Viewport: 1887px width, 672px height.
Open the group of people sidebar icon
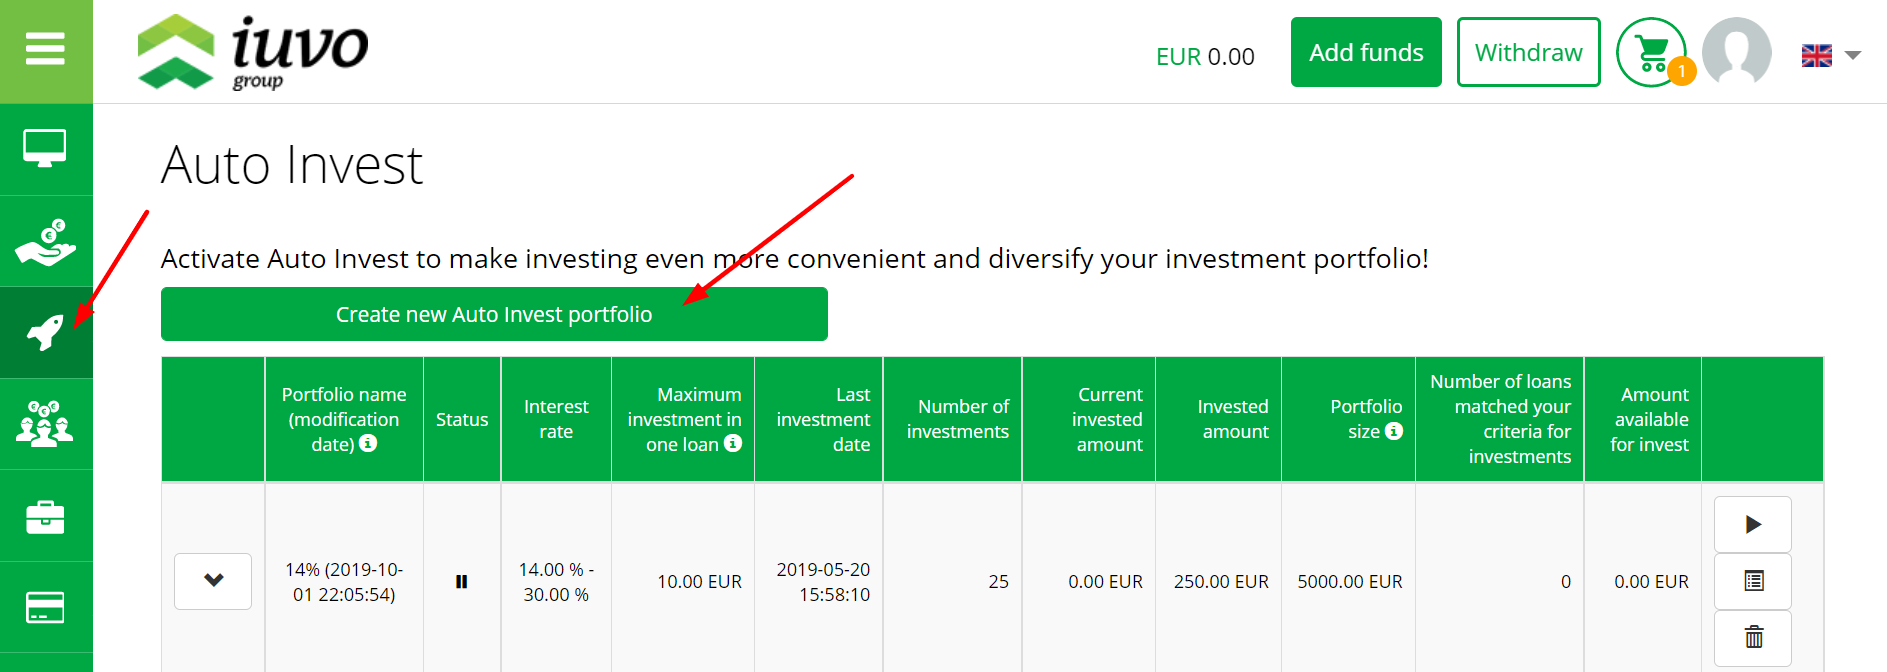pyautogui.click(x=45, y=424)
